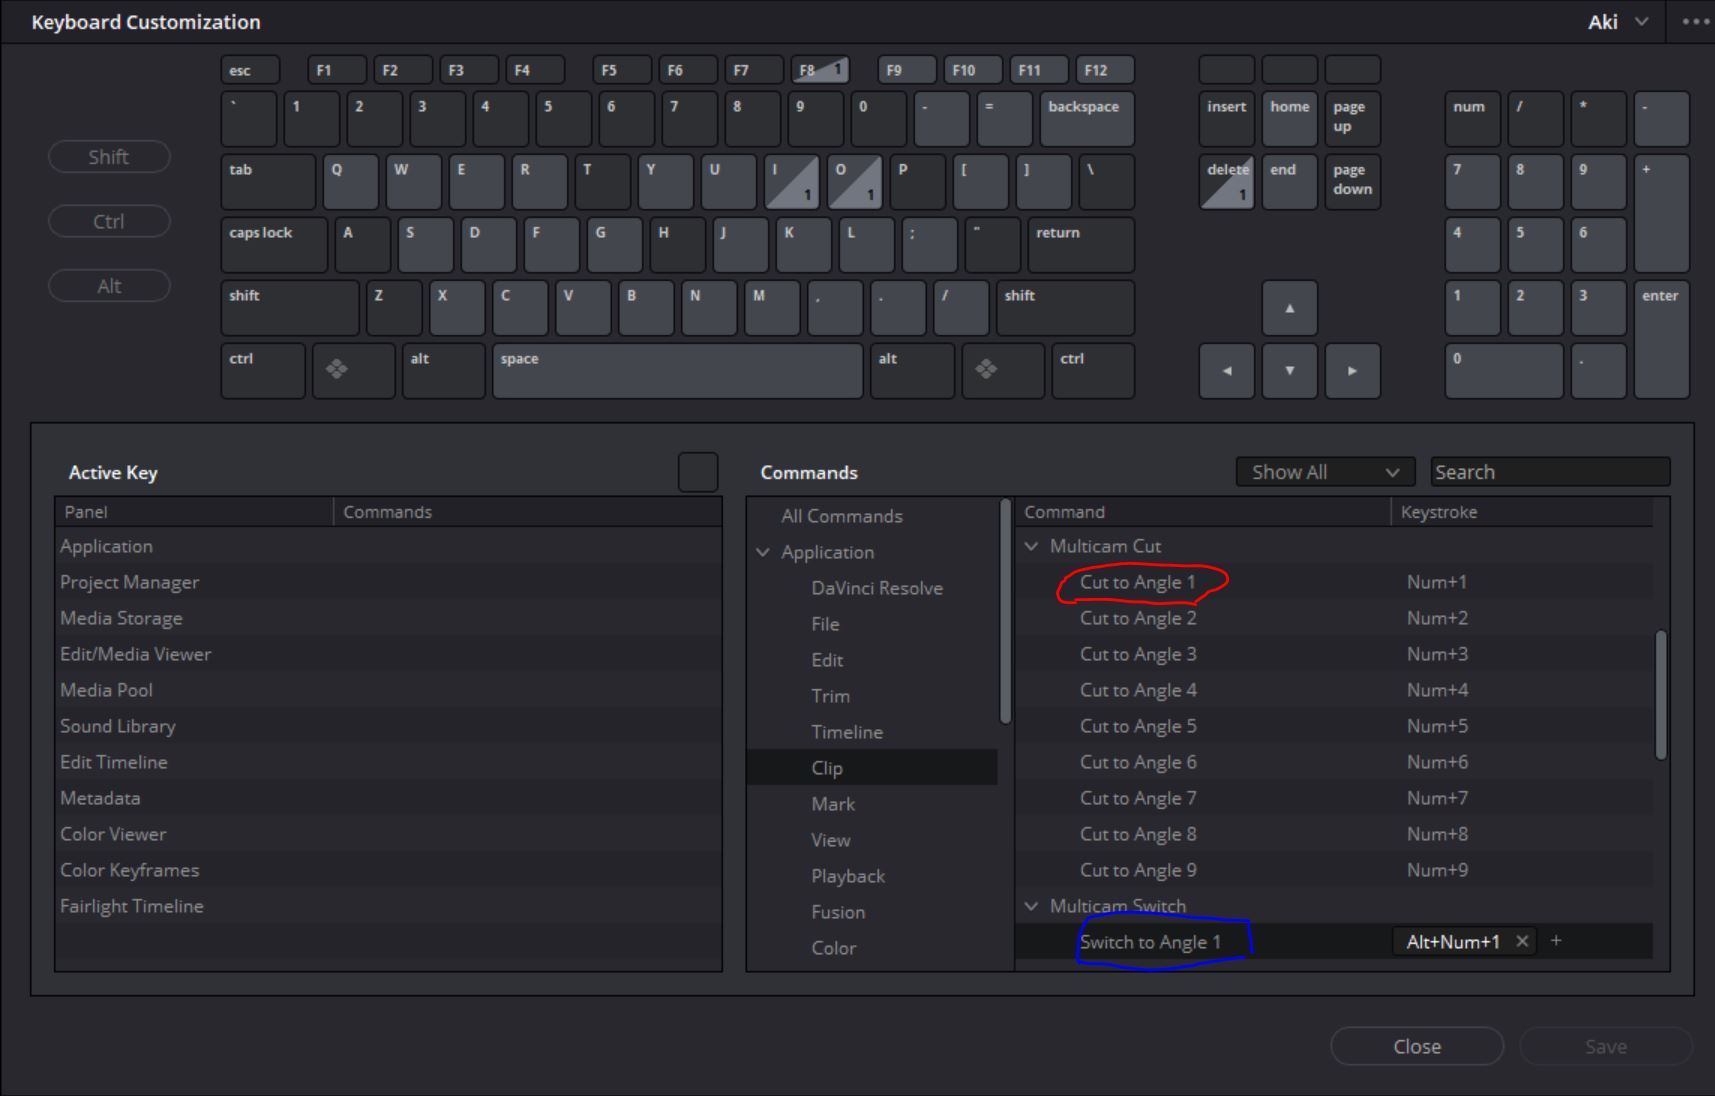Click the tab key on virtual keyboard

click(268, 182)
